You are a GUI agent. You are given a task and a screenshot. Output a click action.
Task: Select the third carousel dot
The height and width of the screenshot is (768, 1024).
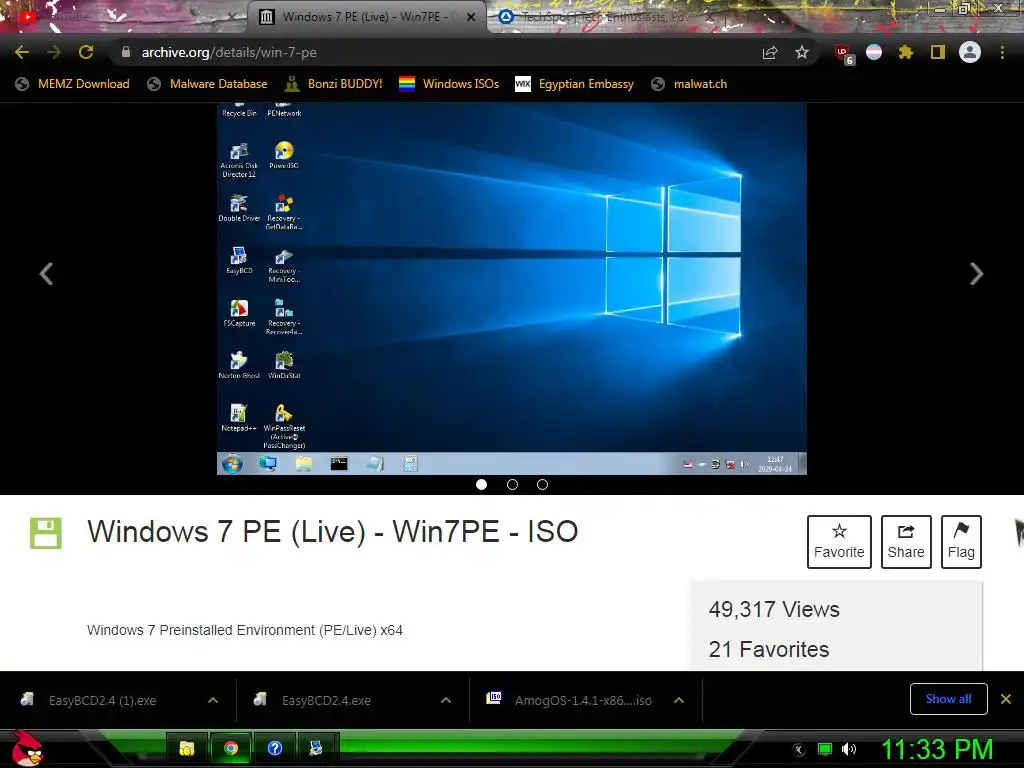[543, 485]
